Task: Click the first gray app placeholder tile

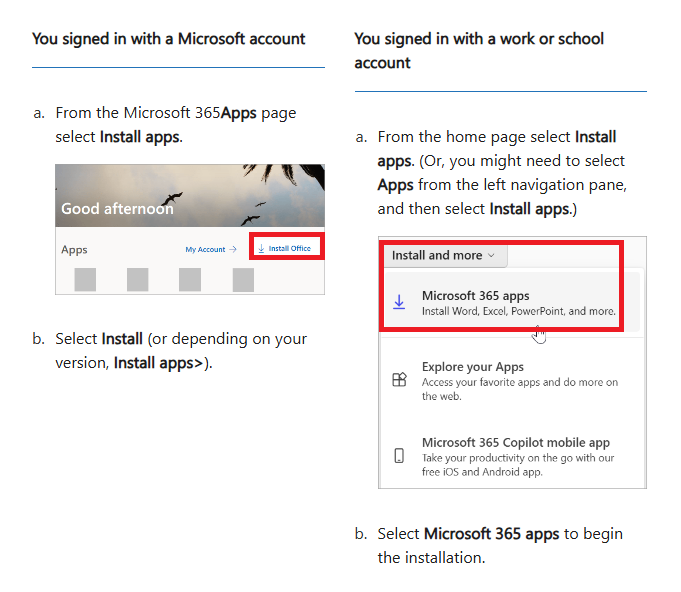Action: 85,279
